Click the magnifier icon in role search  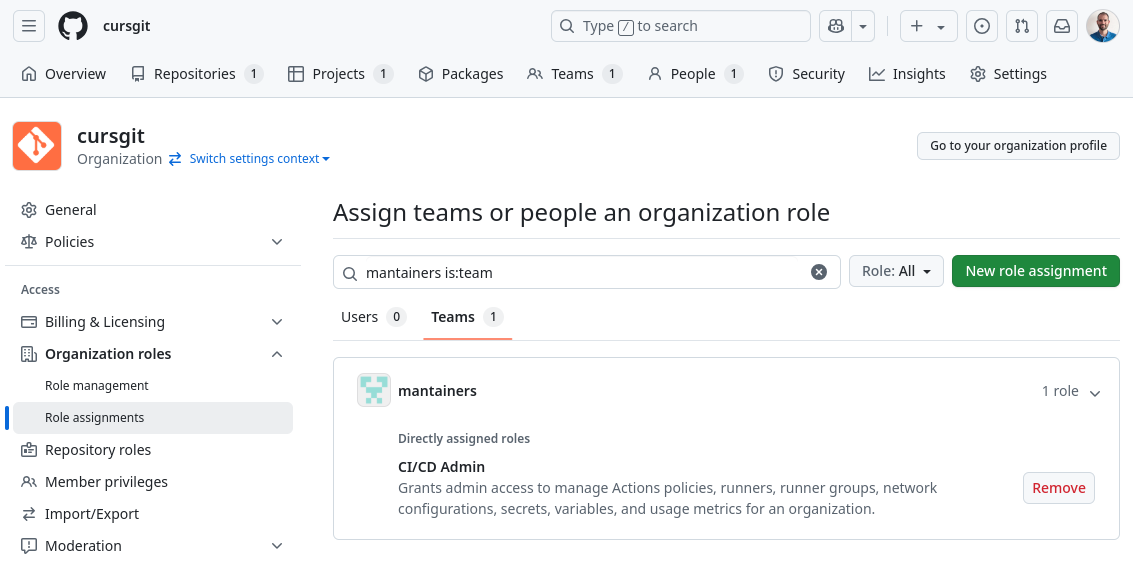(x=350, y=273)
